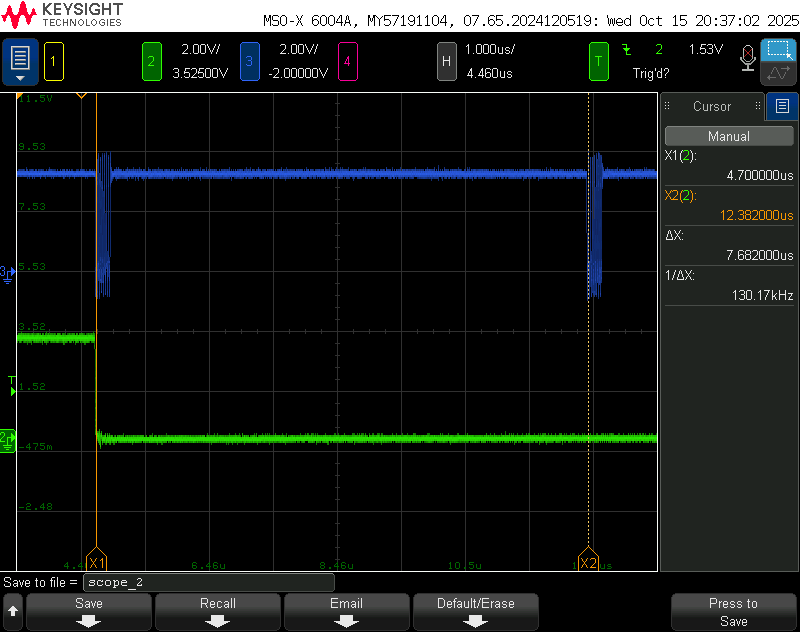Click the muted microphone voice icon
800x632 pixels.
click(x=747, y=58)
